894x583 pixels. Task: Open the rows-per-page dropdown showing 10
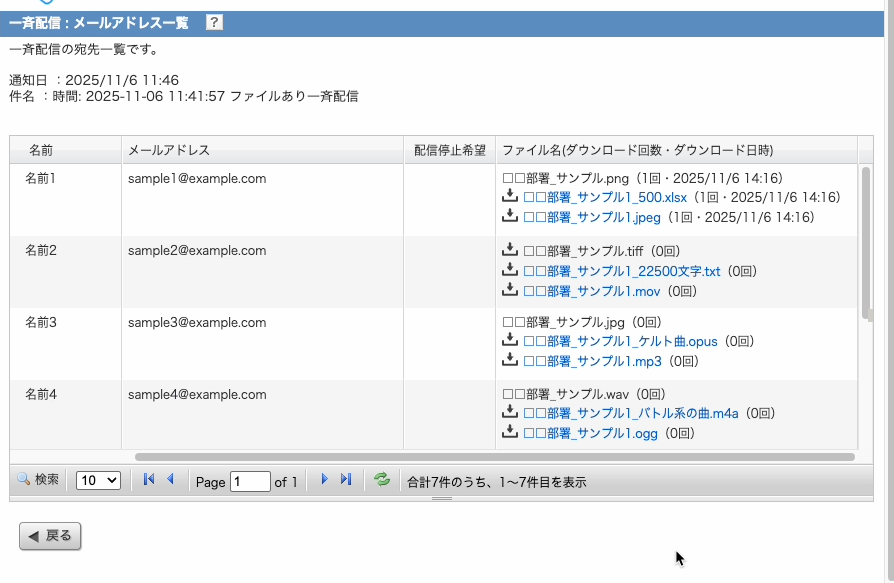click(98, 481)
